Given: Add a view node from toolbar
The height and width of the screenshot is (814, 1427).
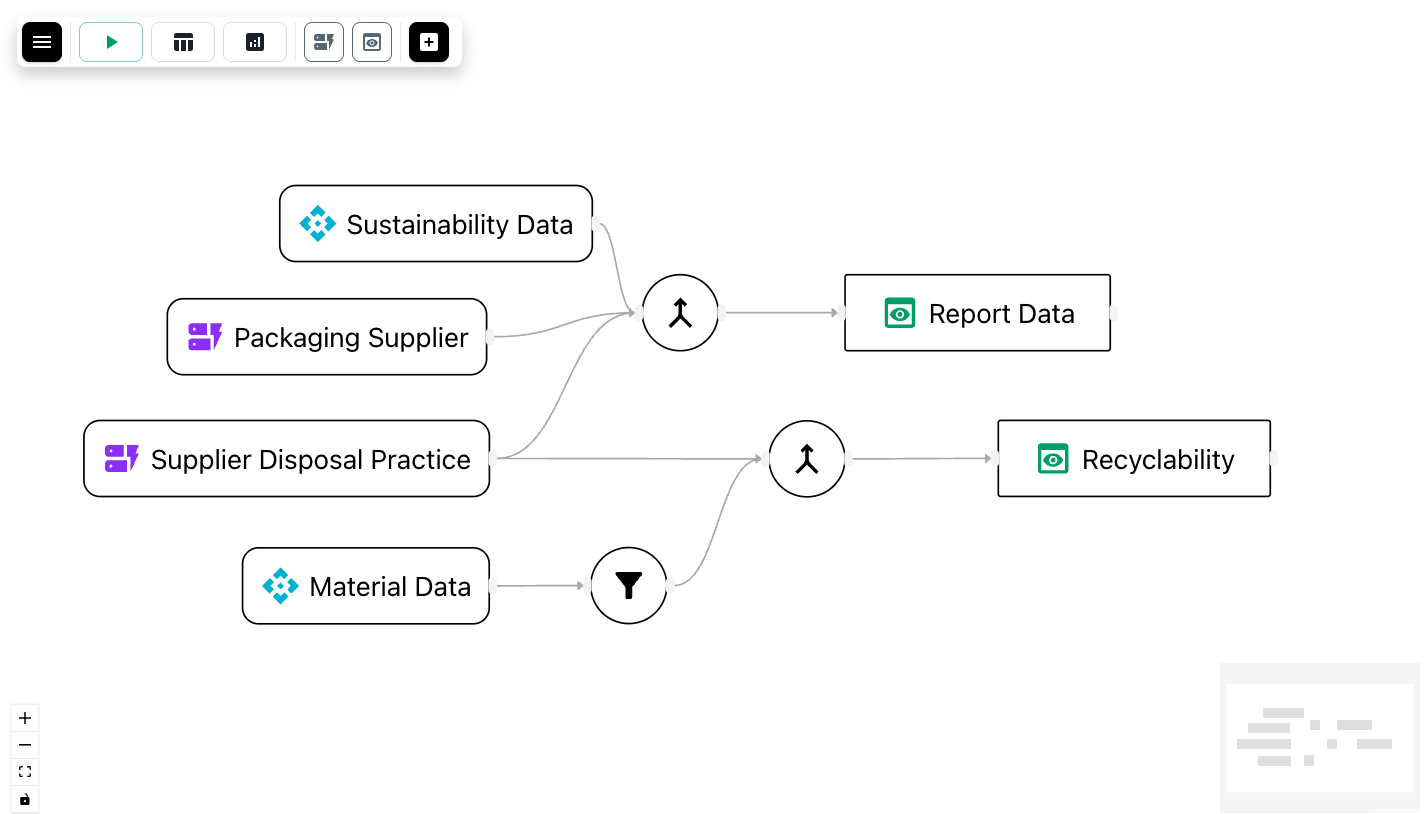Looking at the screenshot, I should pyautogui.click(x=372, y=42).
